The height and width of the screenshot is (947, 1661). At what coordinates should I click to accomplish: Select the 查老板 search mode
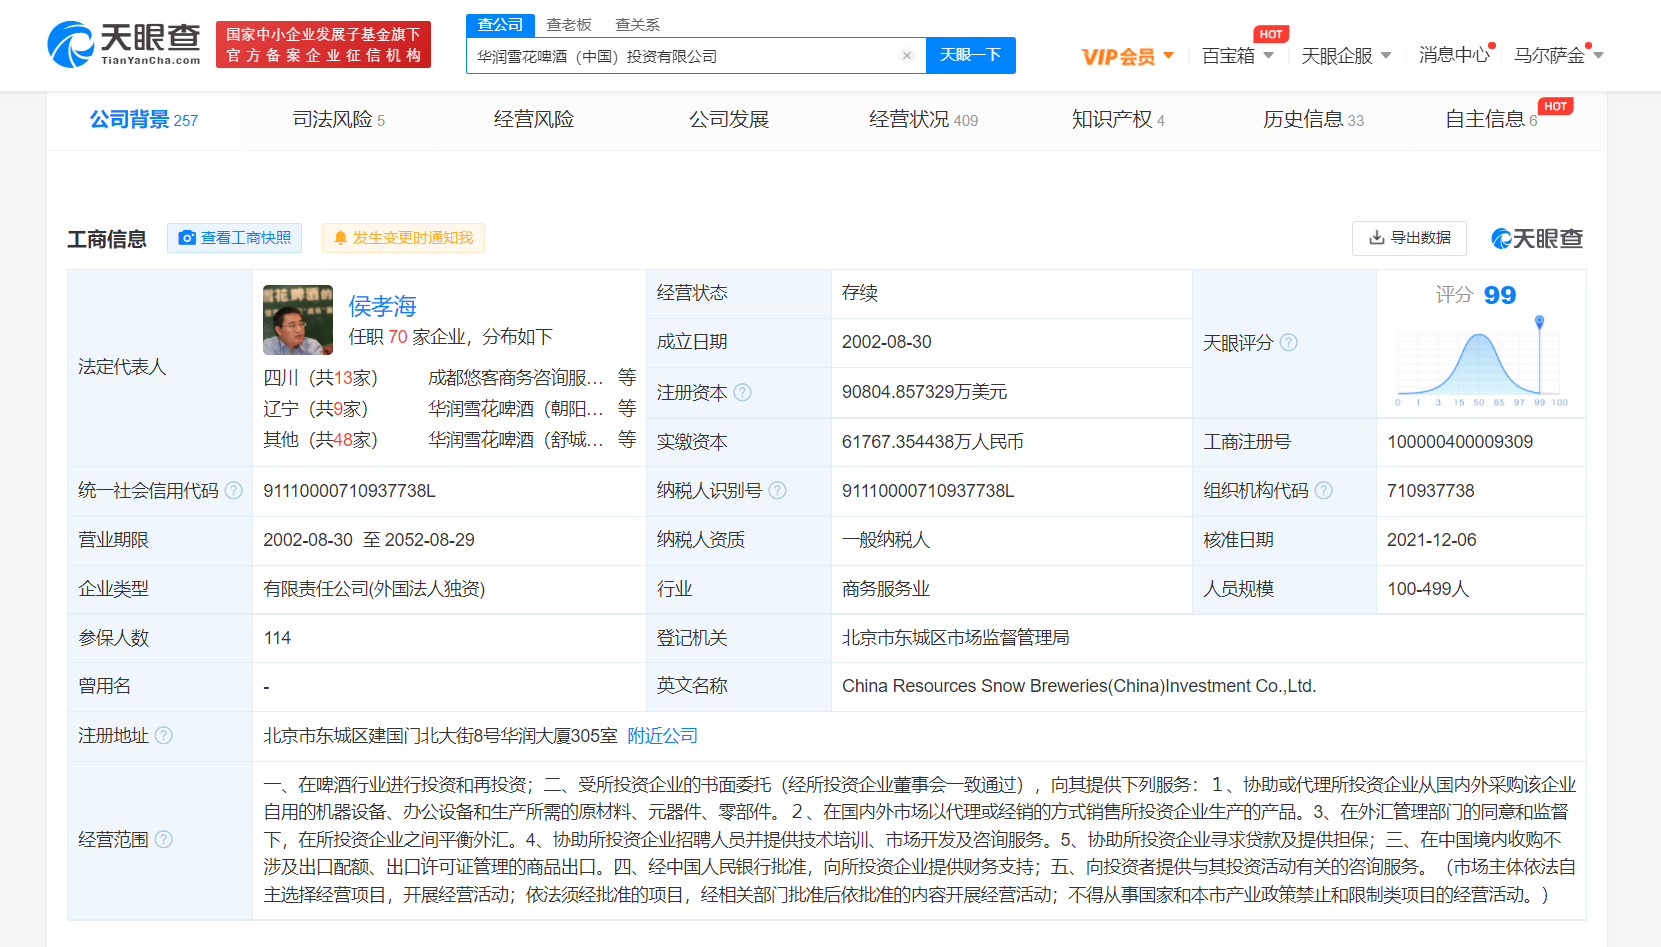pos(569,25)
